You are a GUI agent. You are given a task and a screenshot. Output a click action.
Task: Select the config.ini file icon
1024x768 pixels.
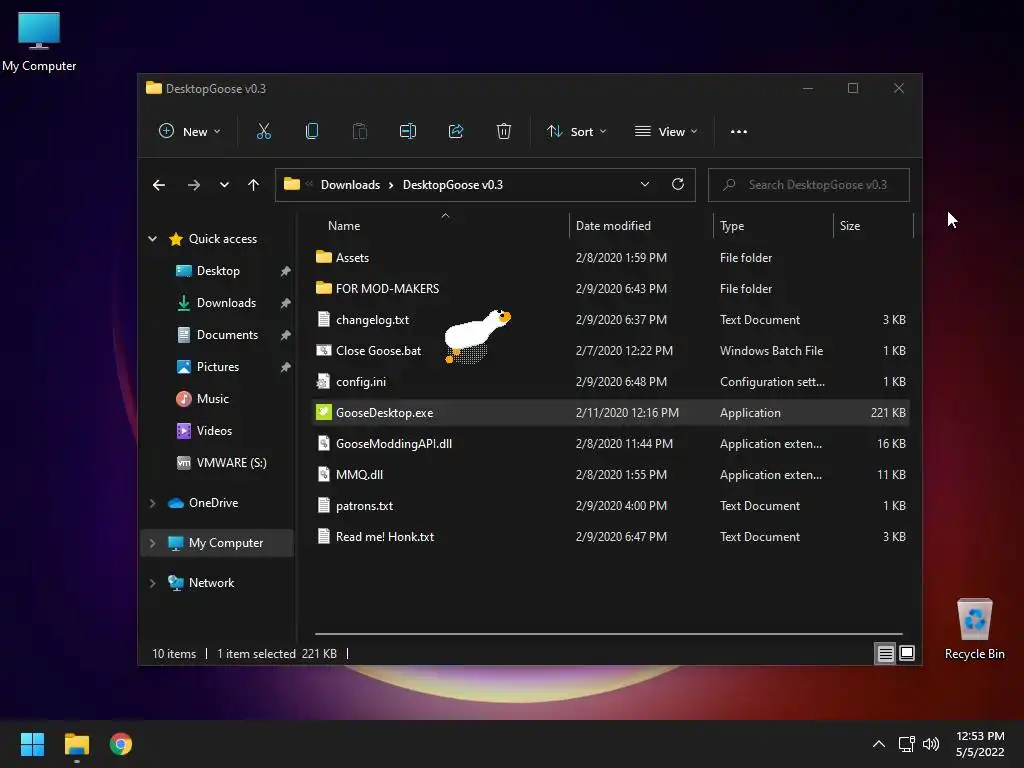323,381
